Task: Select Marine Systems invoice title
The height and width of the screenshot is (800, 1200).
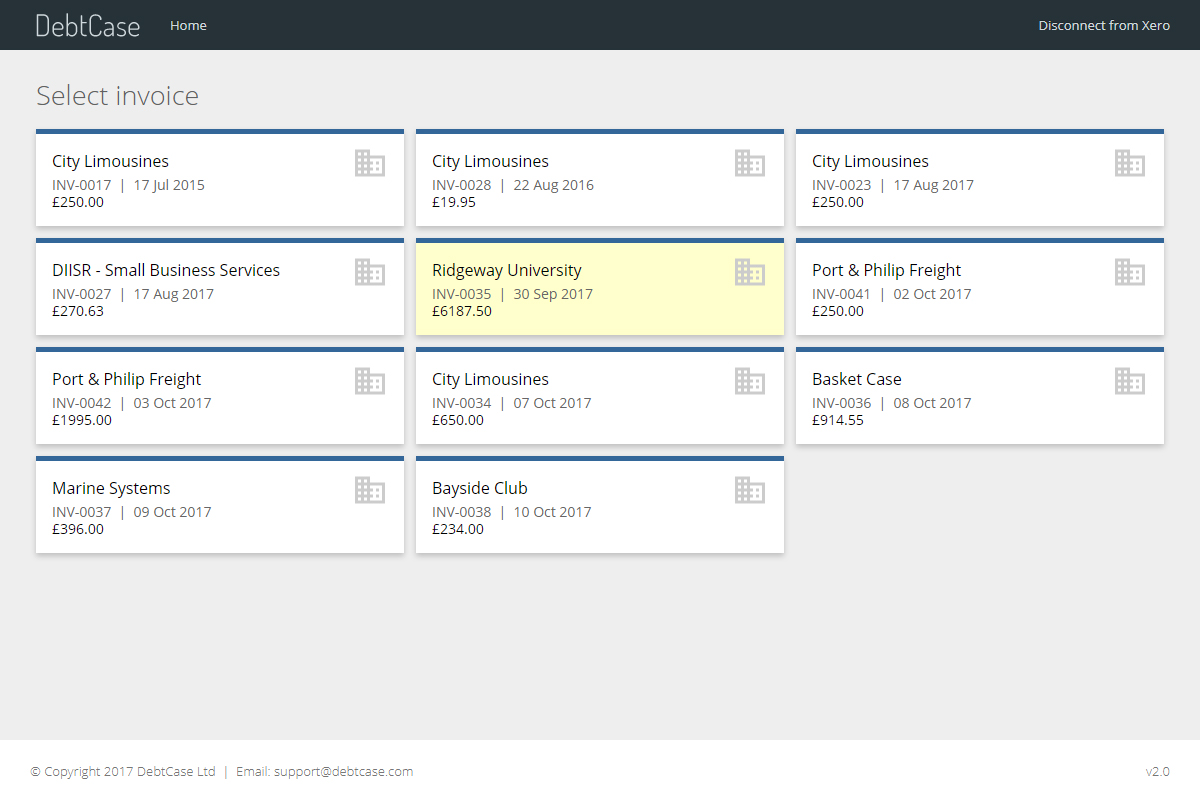Action: coord(111,488)
